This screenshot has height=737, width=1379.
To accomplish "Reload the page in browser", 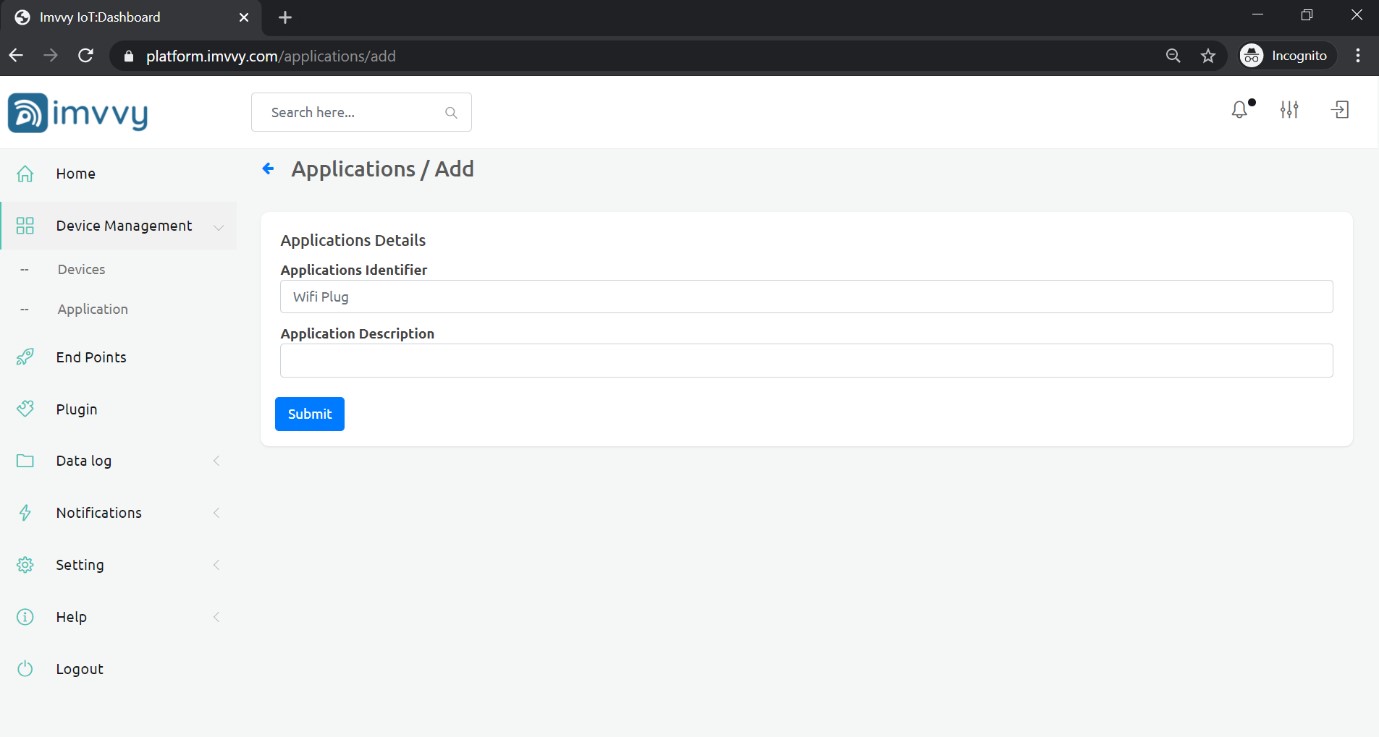I will tap(86, 56).
